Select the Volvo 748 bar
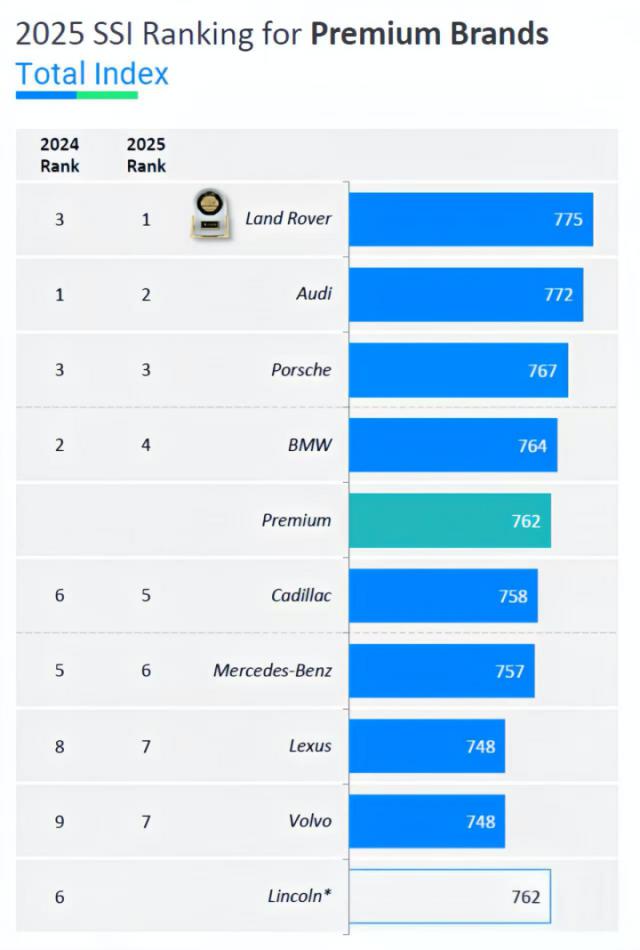Viewport: 640px width, 950px height. (x=426, y=821)
